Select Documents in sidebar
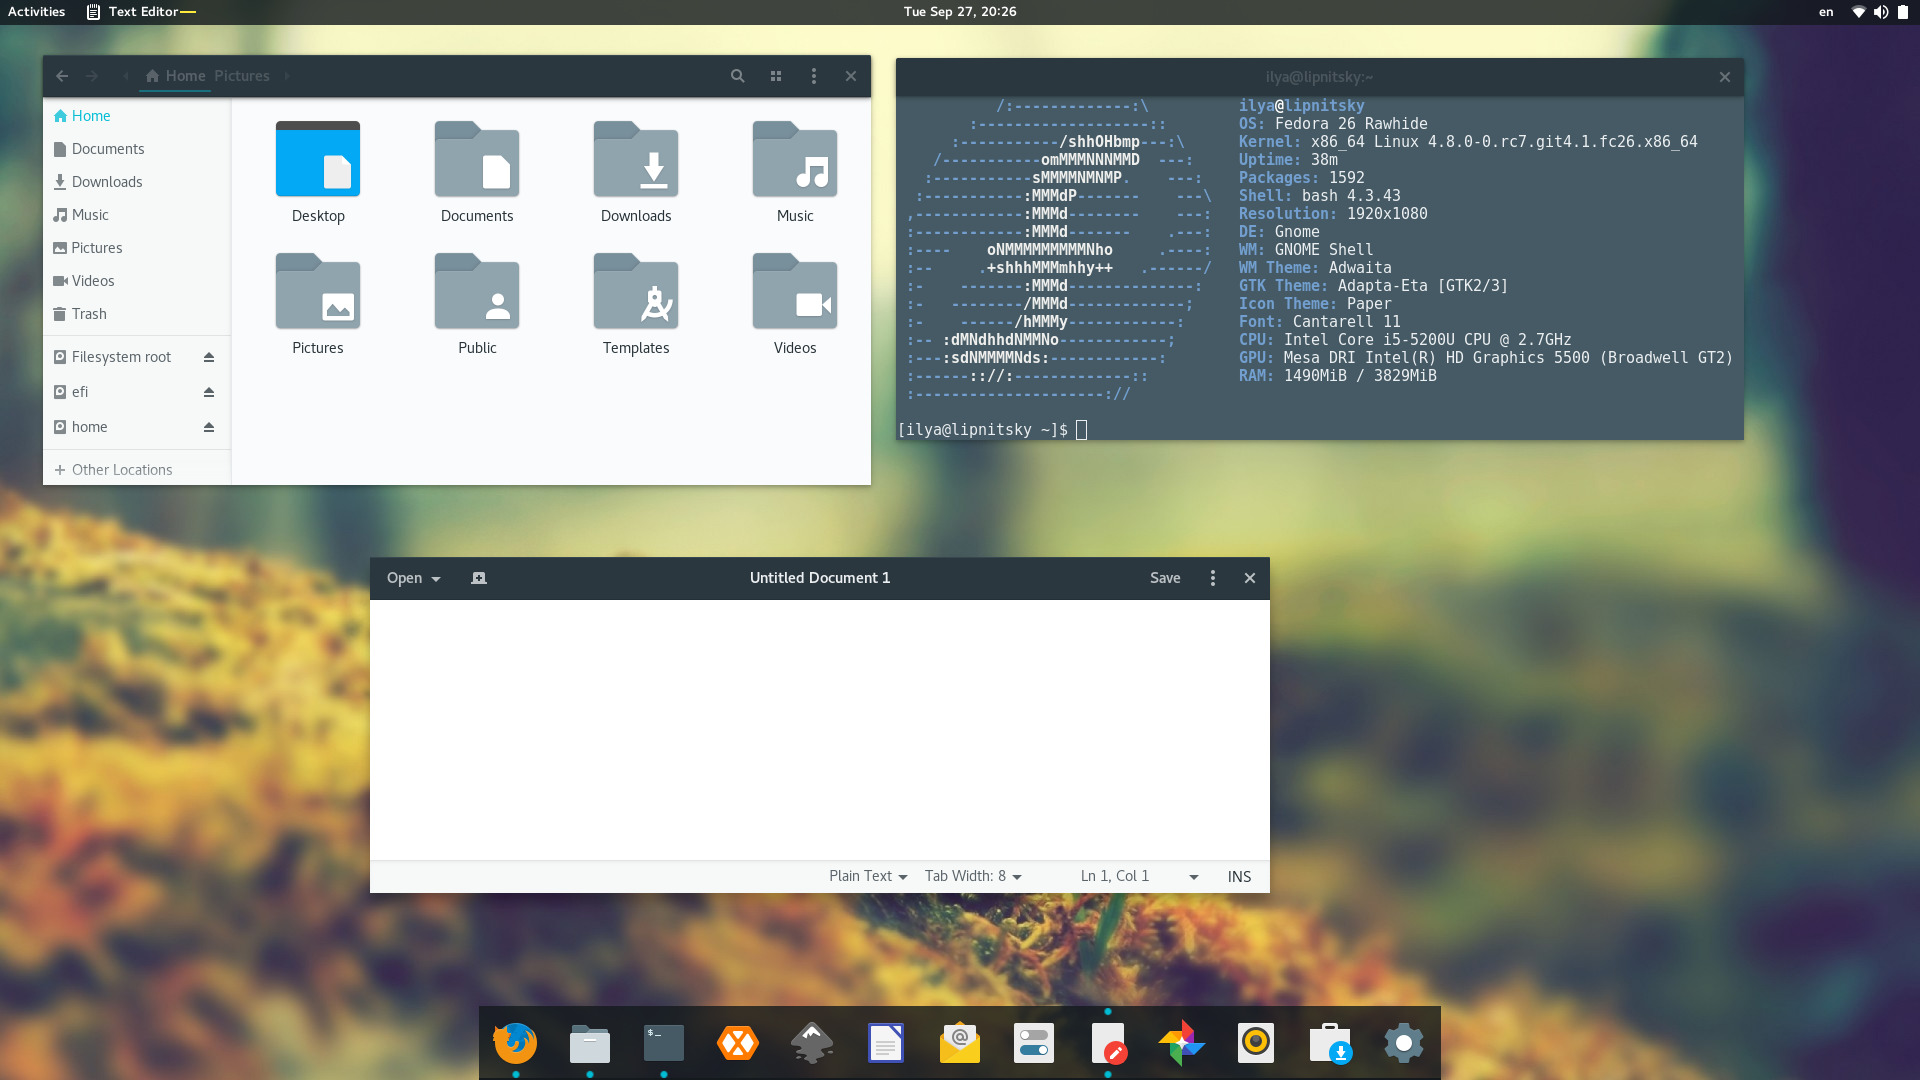The width and height of the screenshot is (1920, 1080). pos(137,149)
